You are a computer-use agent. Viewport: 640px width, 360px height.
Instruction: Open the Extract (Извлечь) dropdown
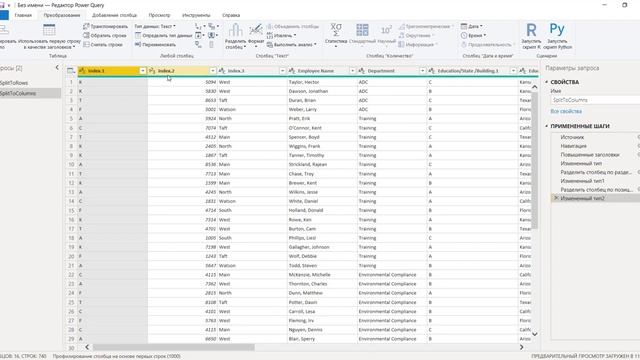pyautogui.click(x=281, y=36)
